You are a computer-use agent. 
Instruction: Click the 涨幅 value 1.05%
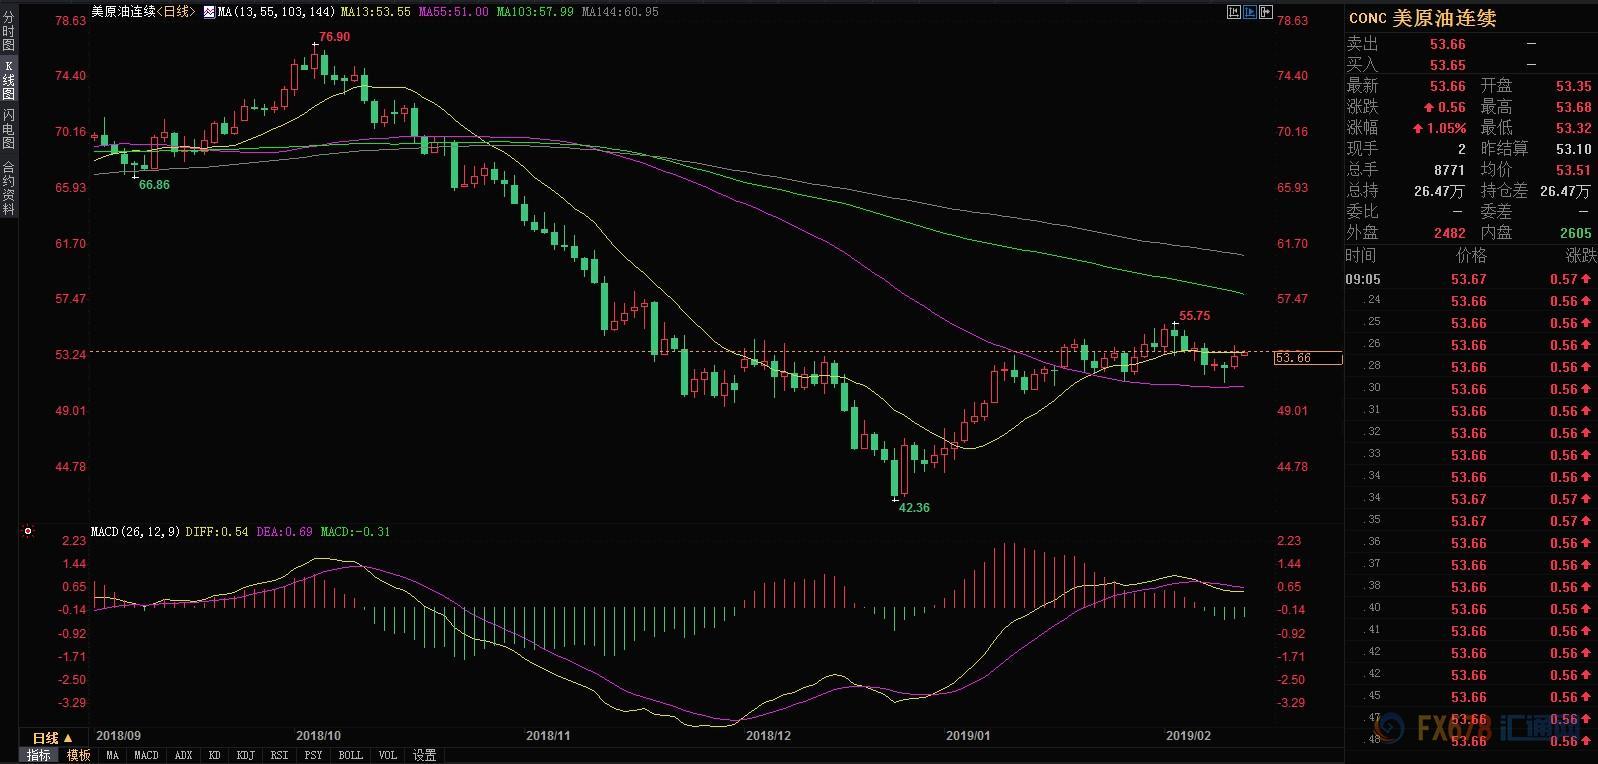pyautogui.click(x=1439, y=128)
